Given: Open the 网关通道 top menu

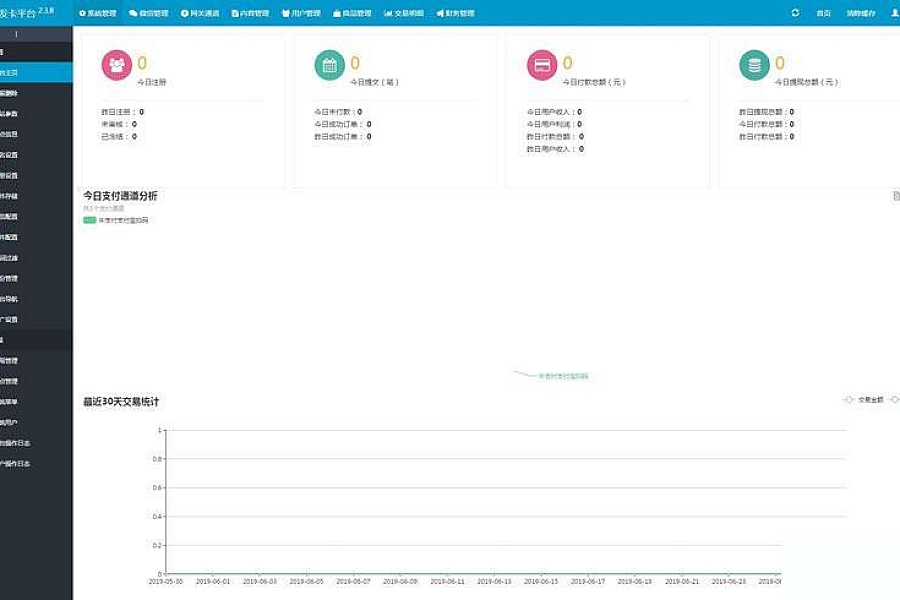Looking at the screenshot, I should pyautogui.click(x=200, y=13).
